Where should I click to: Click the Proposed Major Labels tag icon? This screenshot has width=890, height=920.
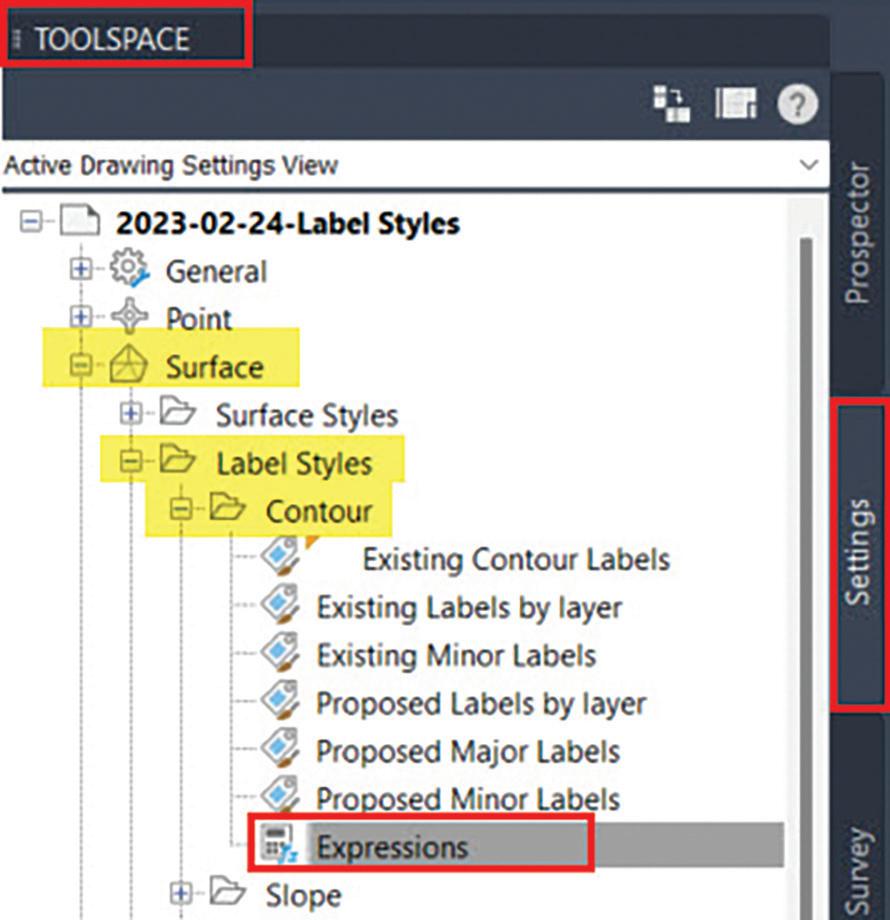(280, 749)
